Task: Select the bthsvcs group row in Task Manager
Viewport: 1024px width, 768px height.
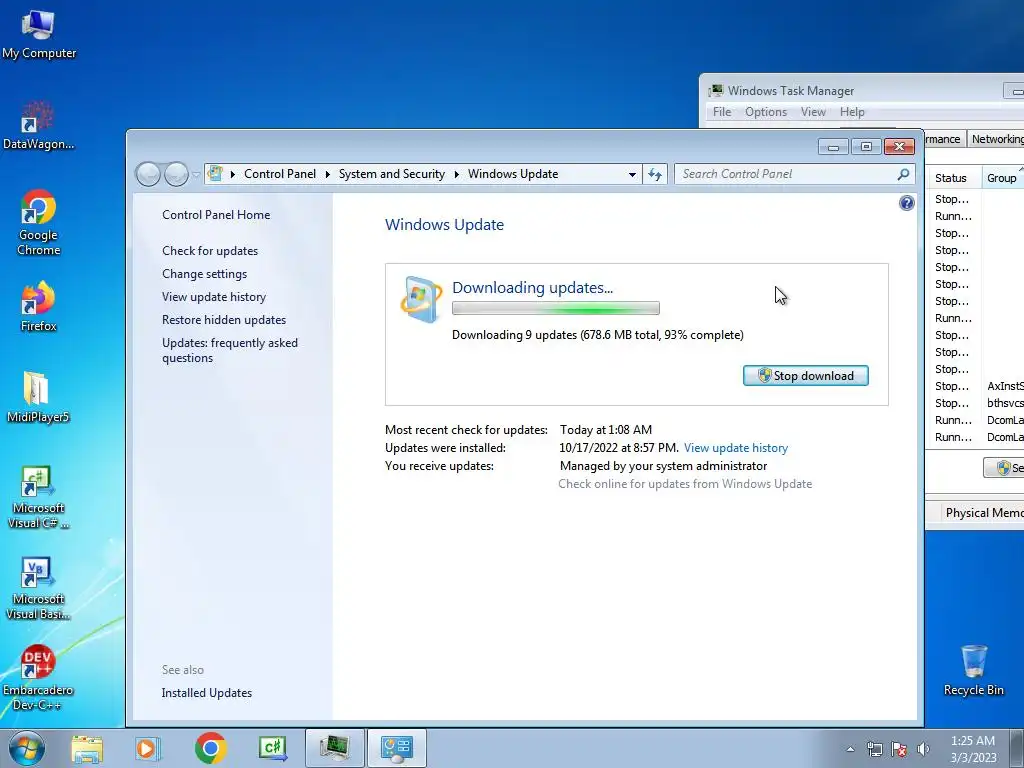Action: [976, 403]
